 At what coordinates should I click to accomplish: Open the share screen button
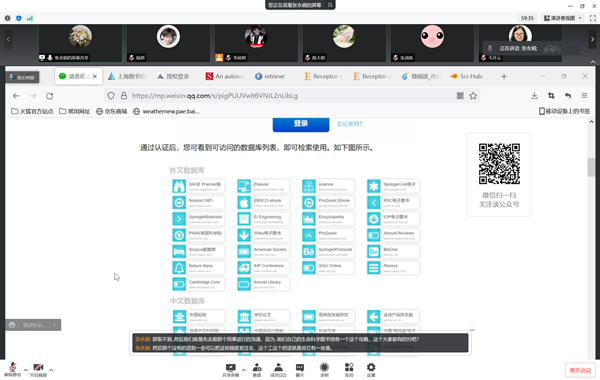(x=230, y=370)
